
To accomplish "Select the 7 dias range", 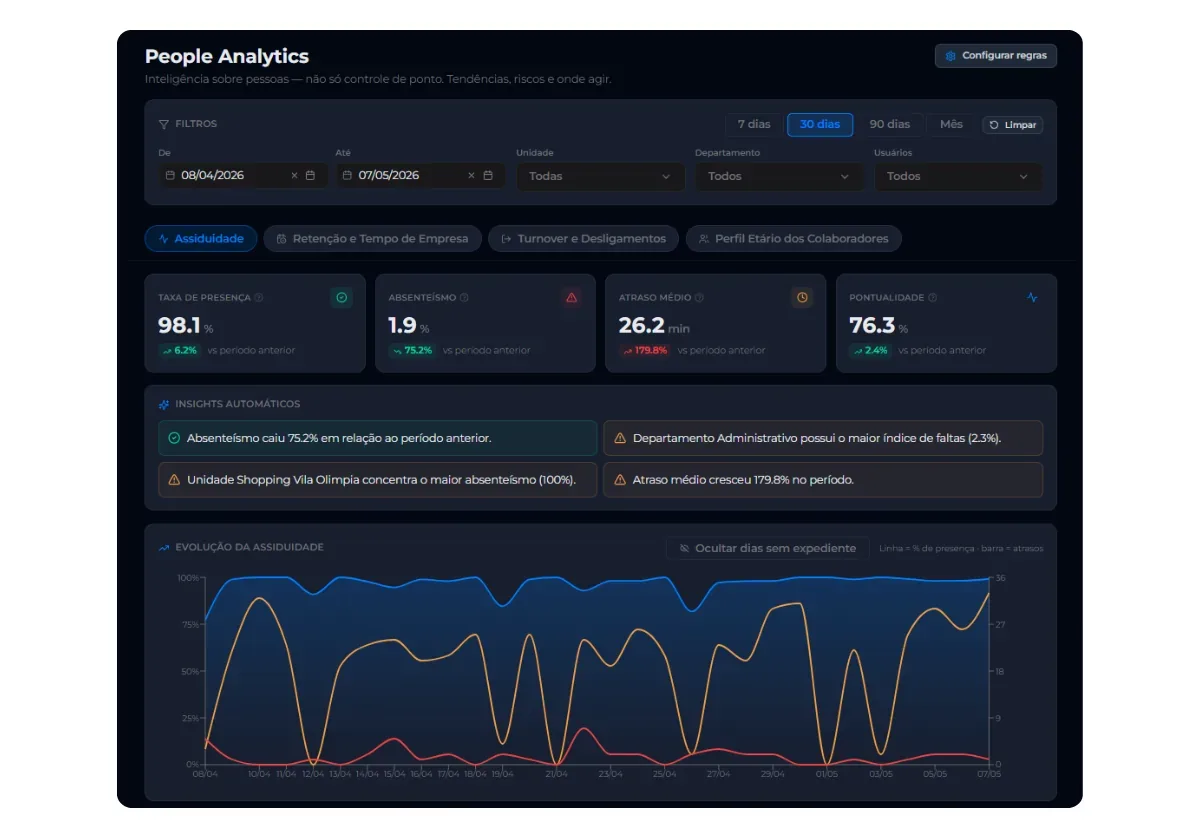I will pyautogui.click(x=754, y=124).
